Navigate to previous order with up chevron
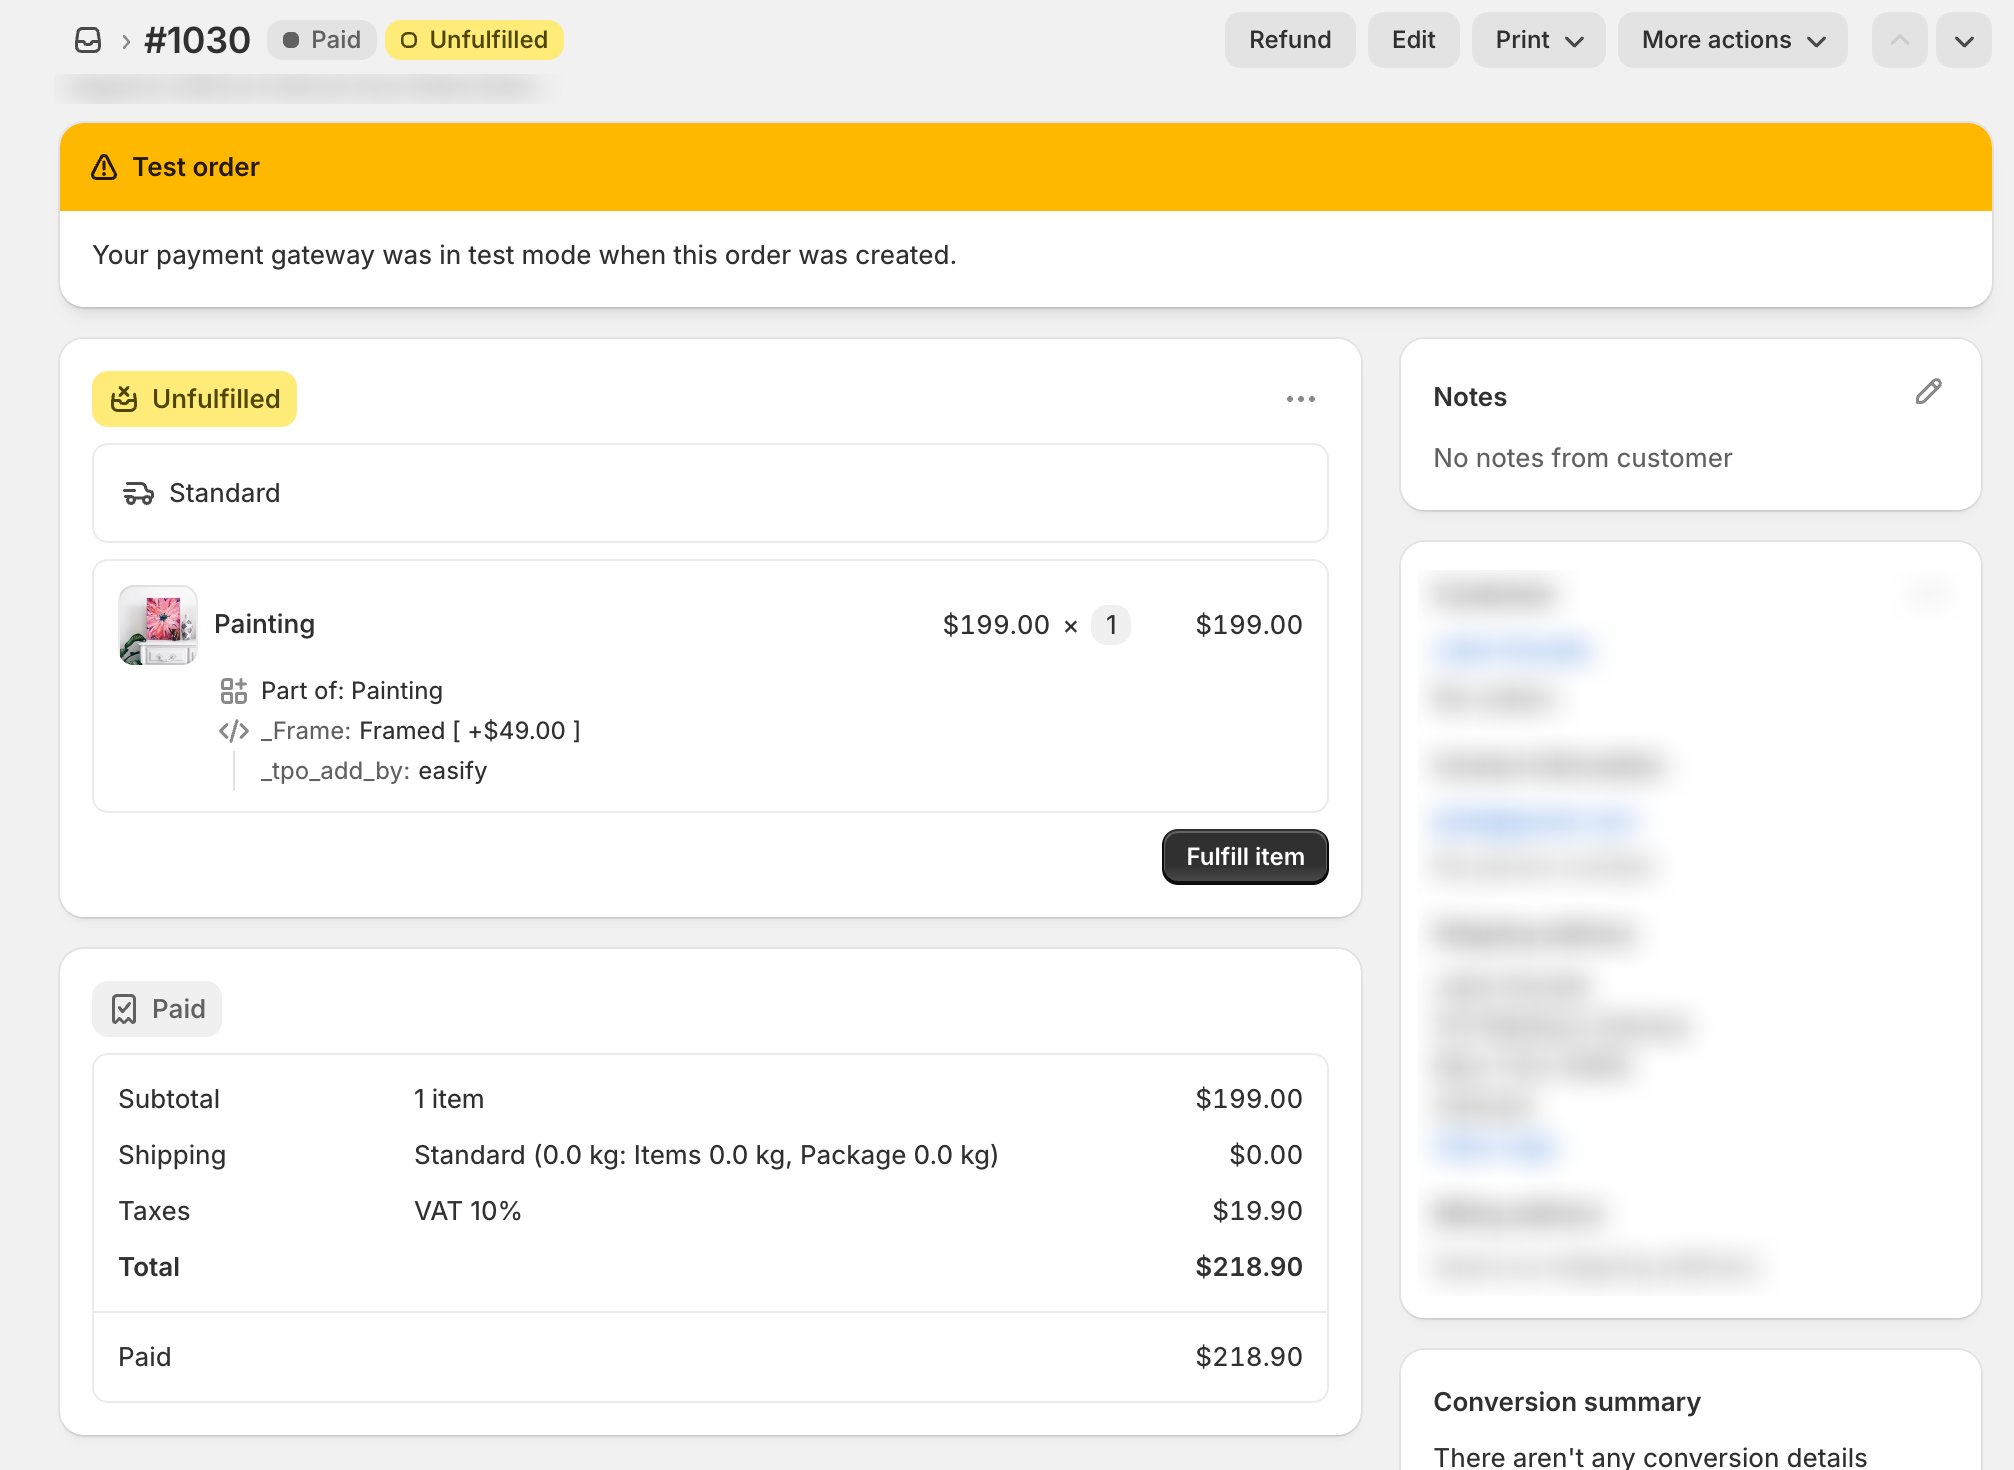The height and width of the screenshot is (1470, 2014). pyautogui.click(x=1898, y=39)
